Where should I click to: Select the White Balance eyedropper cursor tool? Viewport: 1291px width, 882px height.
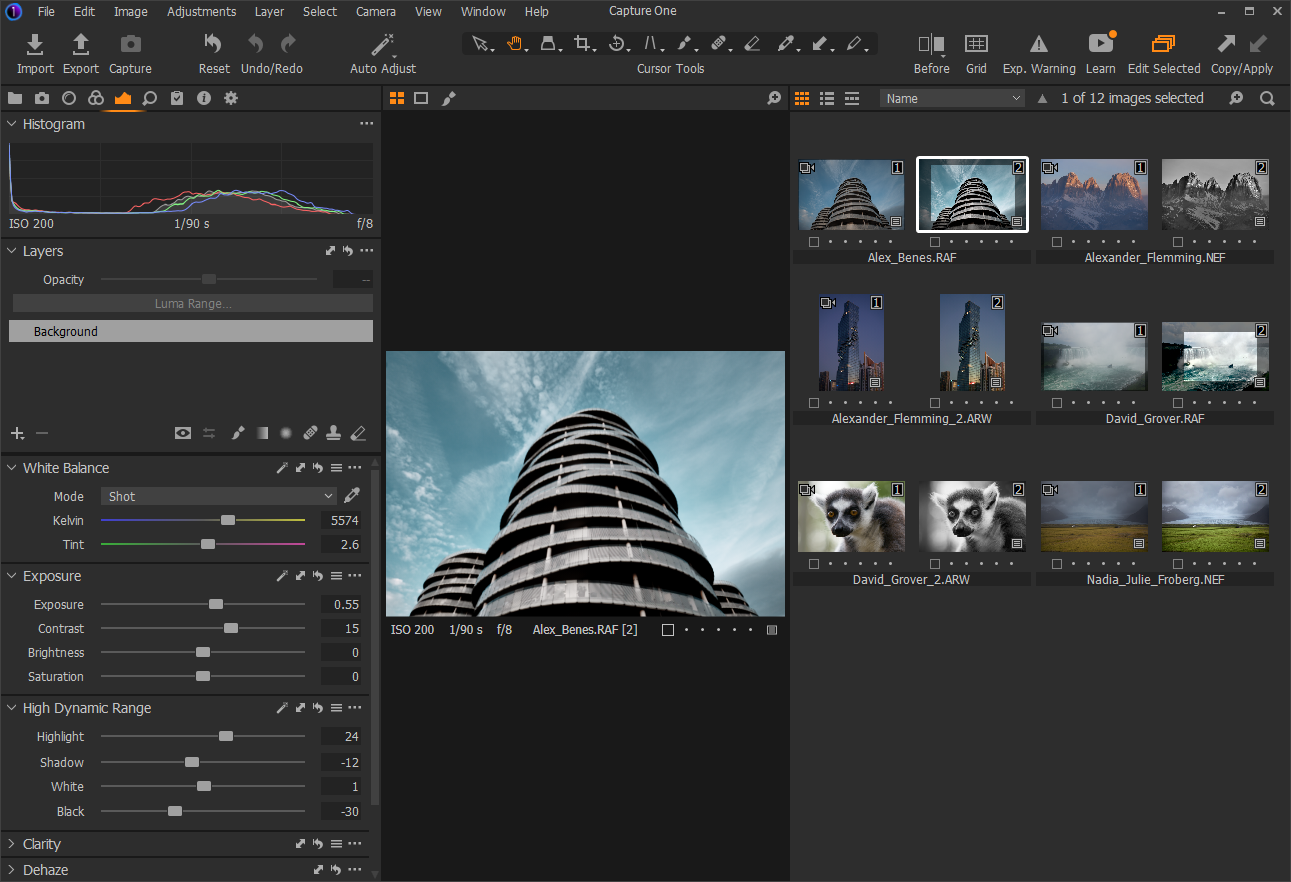786,44
